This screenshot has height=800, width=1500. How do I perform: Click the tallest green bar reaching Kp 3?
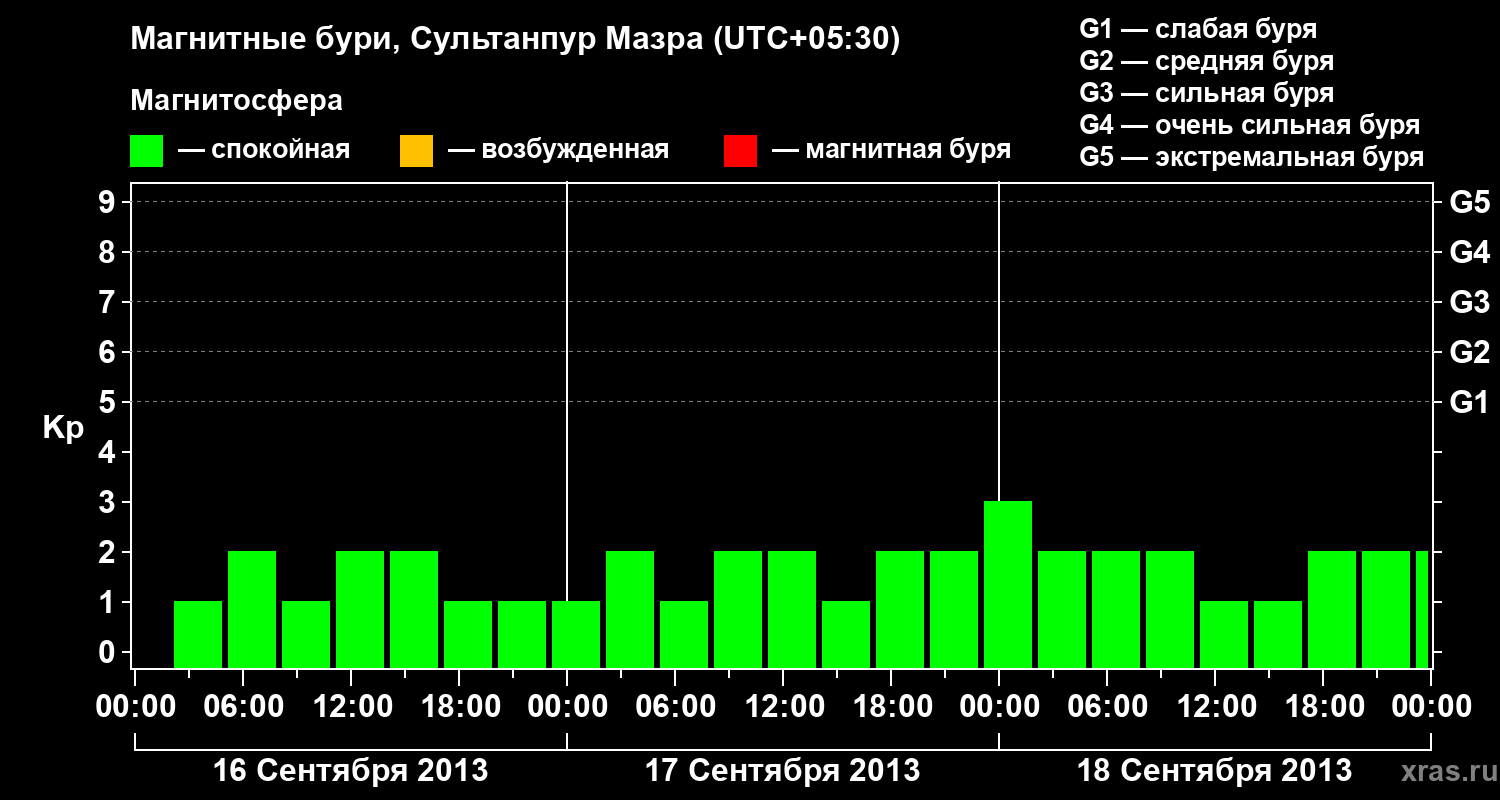(1008, 584)
